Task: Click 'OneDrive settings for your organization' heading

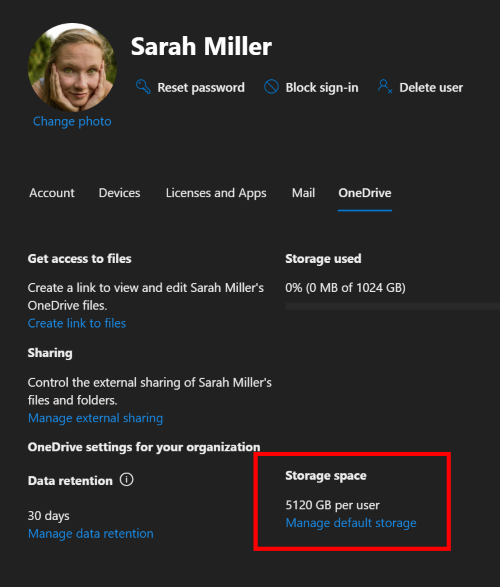Action: pos(144,447)
